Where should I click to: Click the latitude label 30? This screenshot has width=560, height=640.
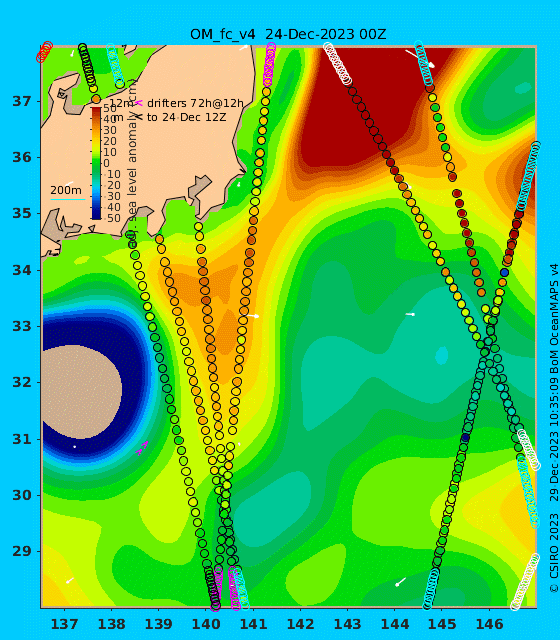(22, 495)
